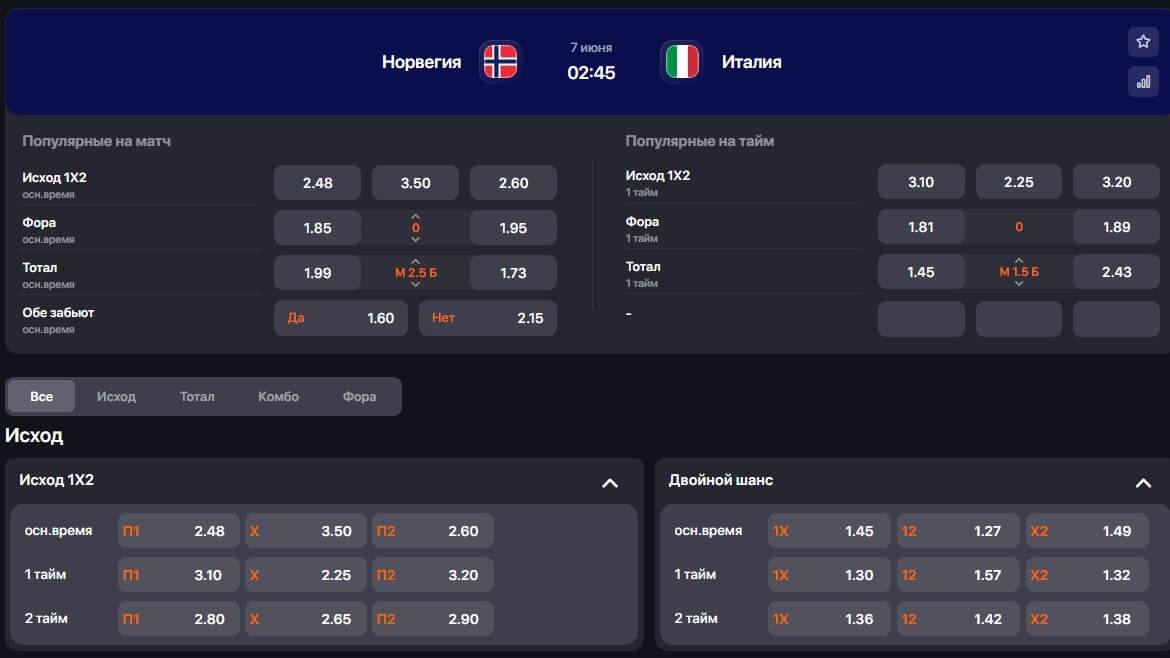Screen dimensions: 1170x658
Task: Pick Нет for both teams to score
Action: click(x=487, y=318)
